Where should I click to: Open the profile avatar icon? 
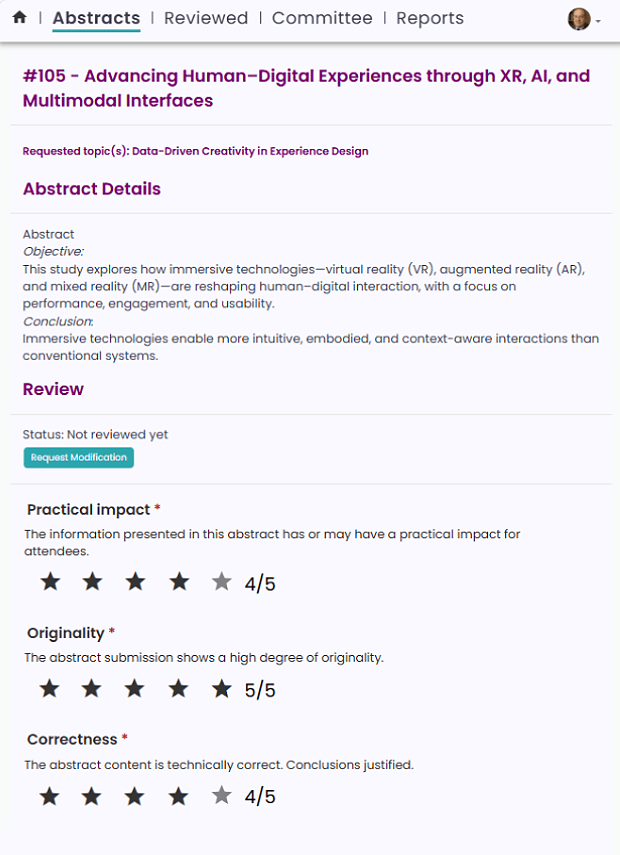pyautogui.click(x=578, y=18)
